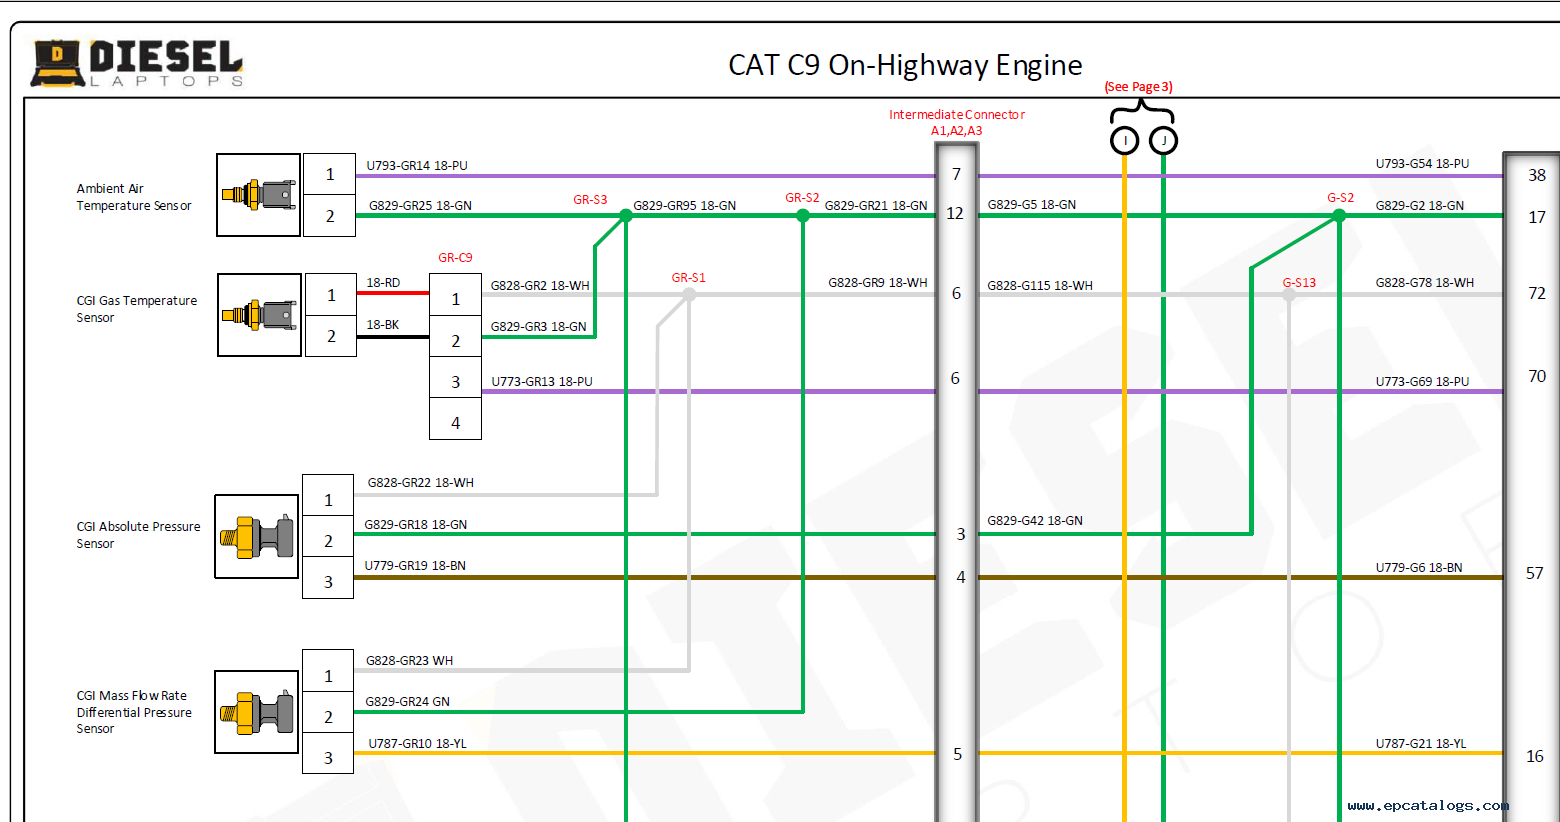Click the CGI Gas Temperature Sensor image
Screen dimensions: 1560x822
tap(260, 315)
